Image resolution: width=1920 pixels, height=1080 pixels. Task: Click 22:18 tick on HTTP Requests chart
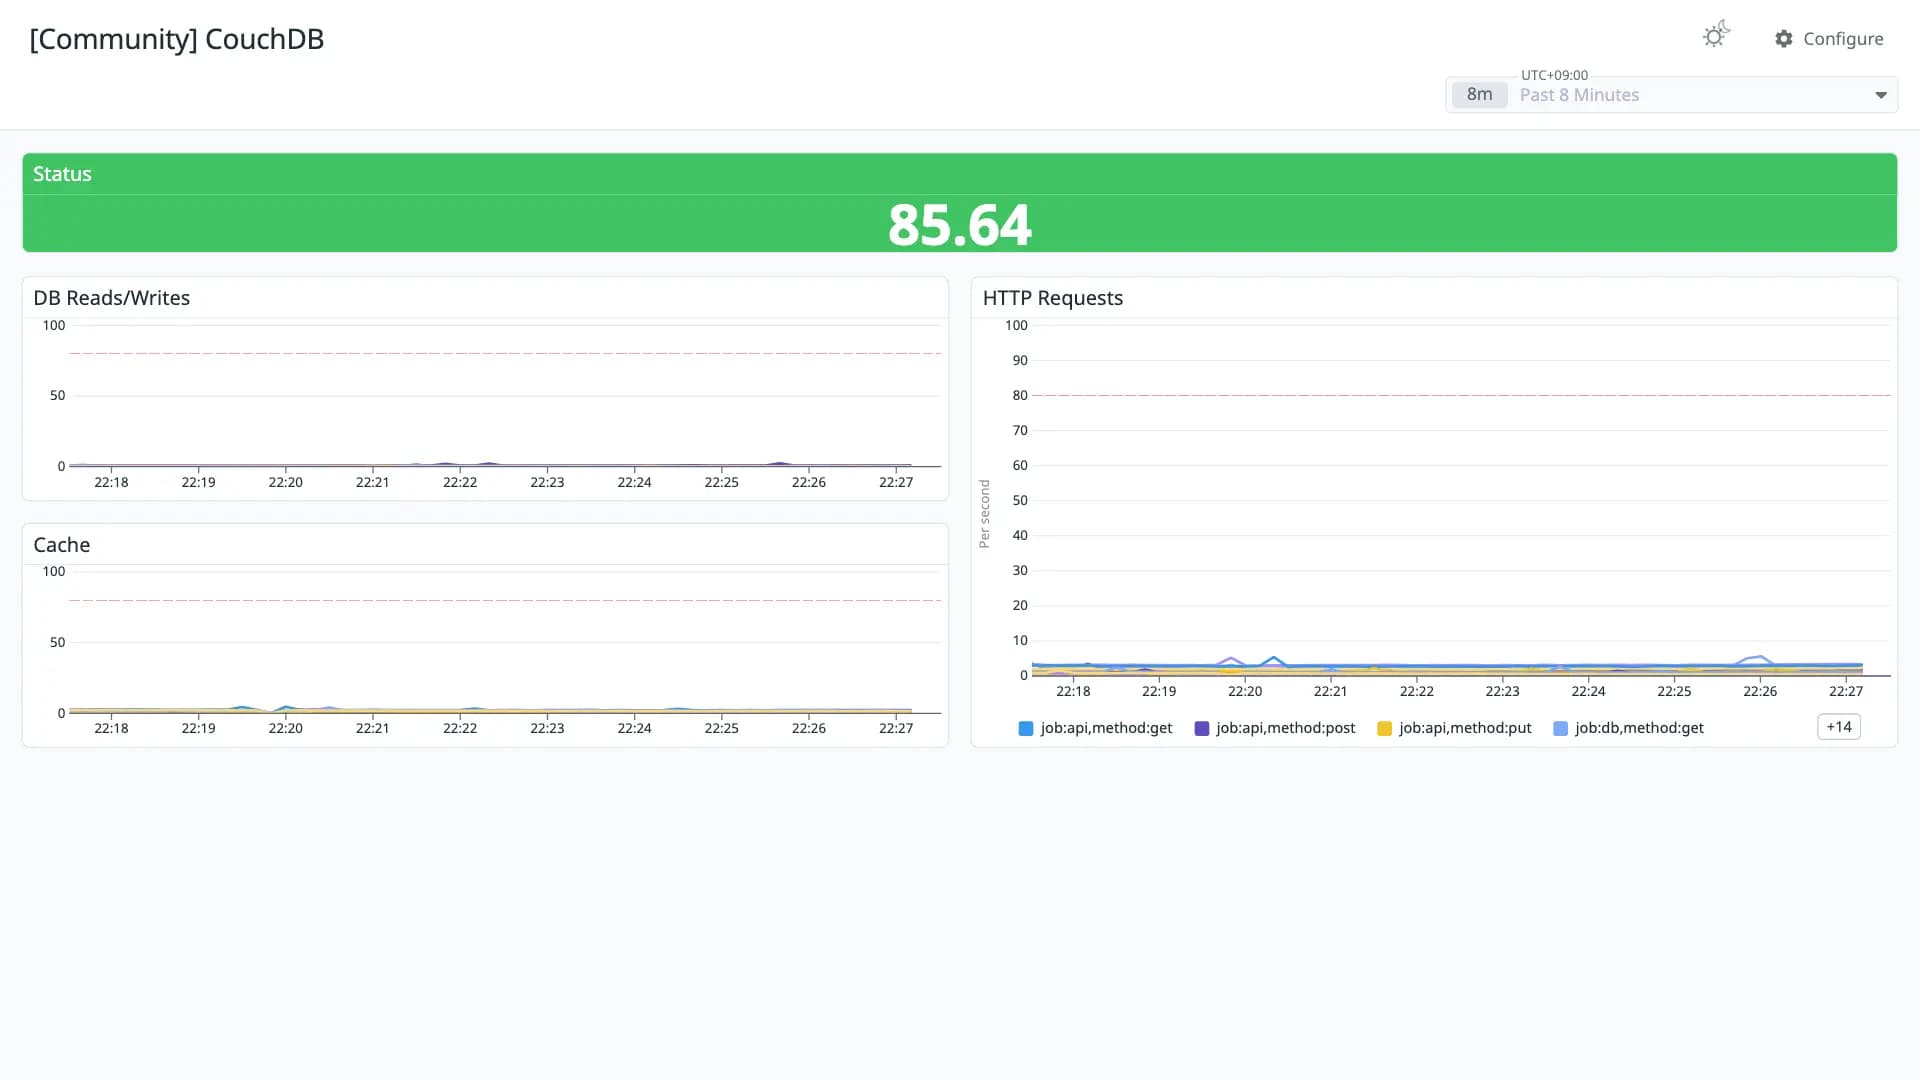[x=1073, y=691]
